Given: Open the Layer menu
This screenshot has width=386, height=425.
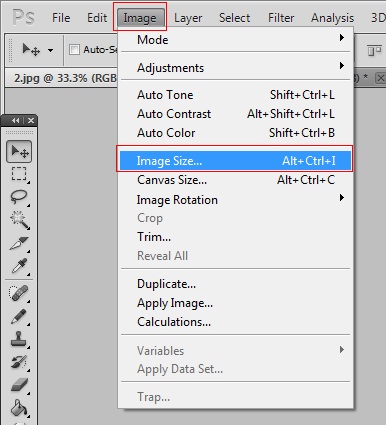Looking at the screenshot, I should 188,18.
